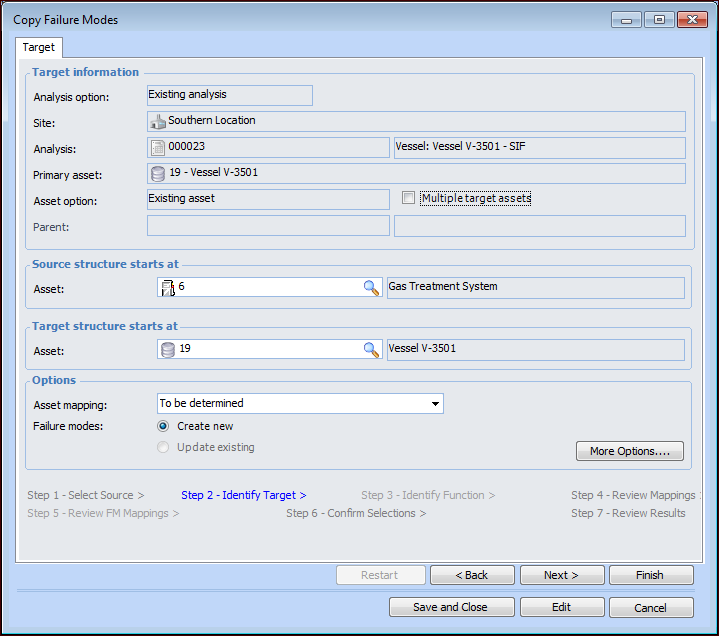Click Save and Close
Screen dimensions: 719x636
[x=450, y=607]
